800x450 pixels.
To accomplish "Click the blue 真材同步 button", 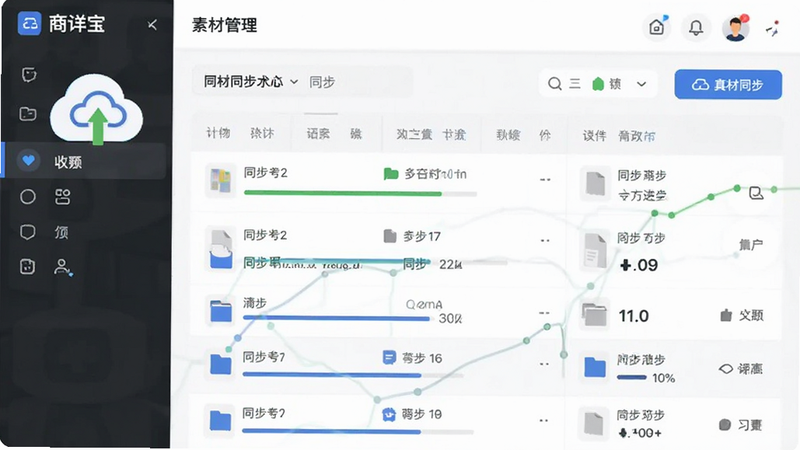I will point(728,85).
